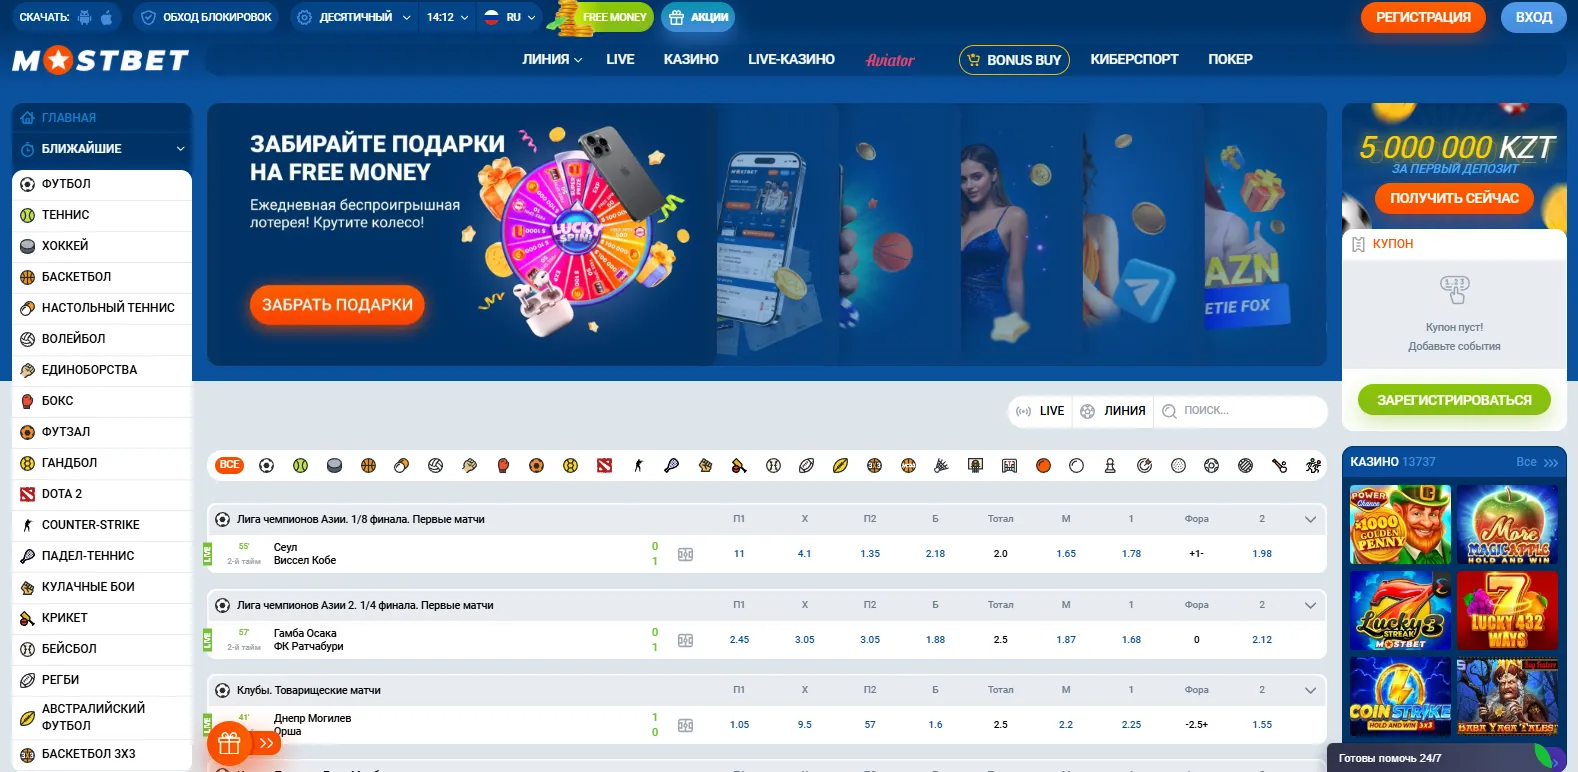
Task: Click the chess pawn sport filter icon
Action: [1110, 465]
